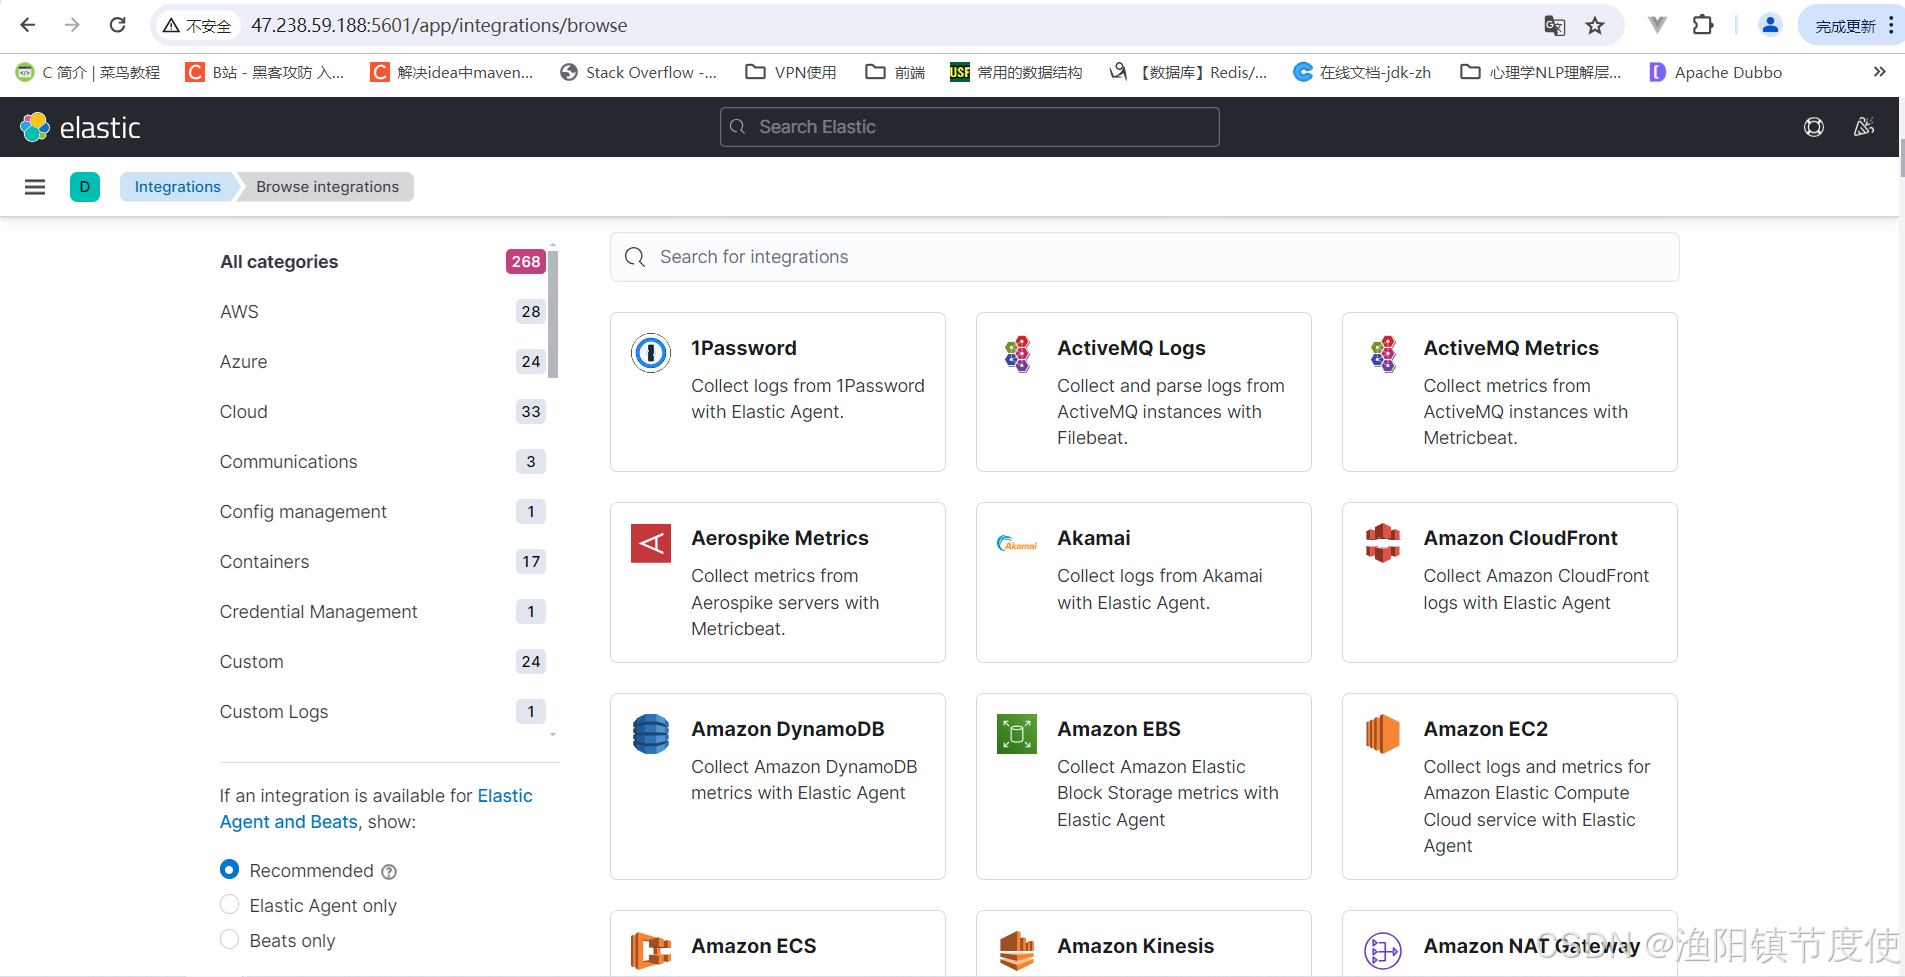Click the Amazon ECS icon
This screenshot has width=1905, height=977.
651,950
